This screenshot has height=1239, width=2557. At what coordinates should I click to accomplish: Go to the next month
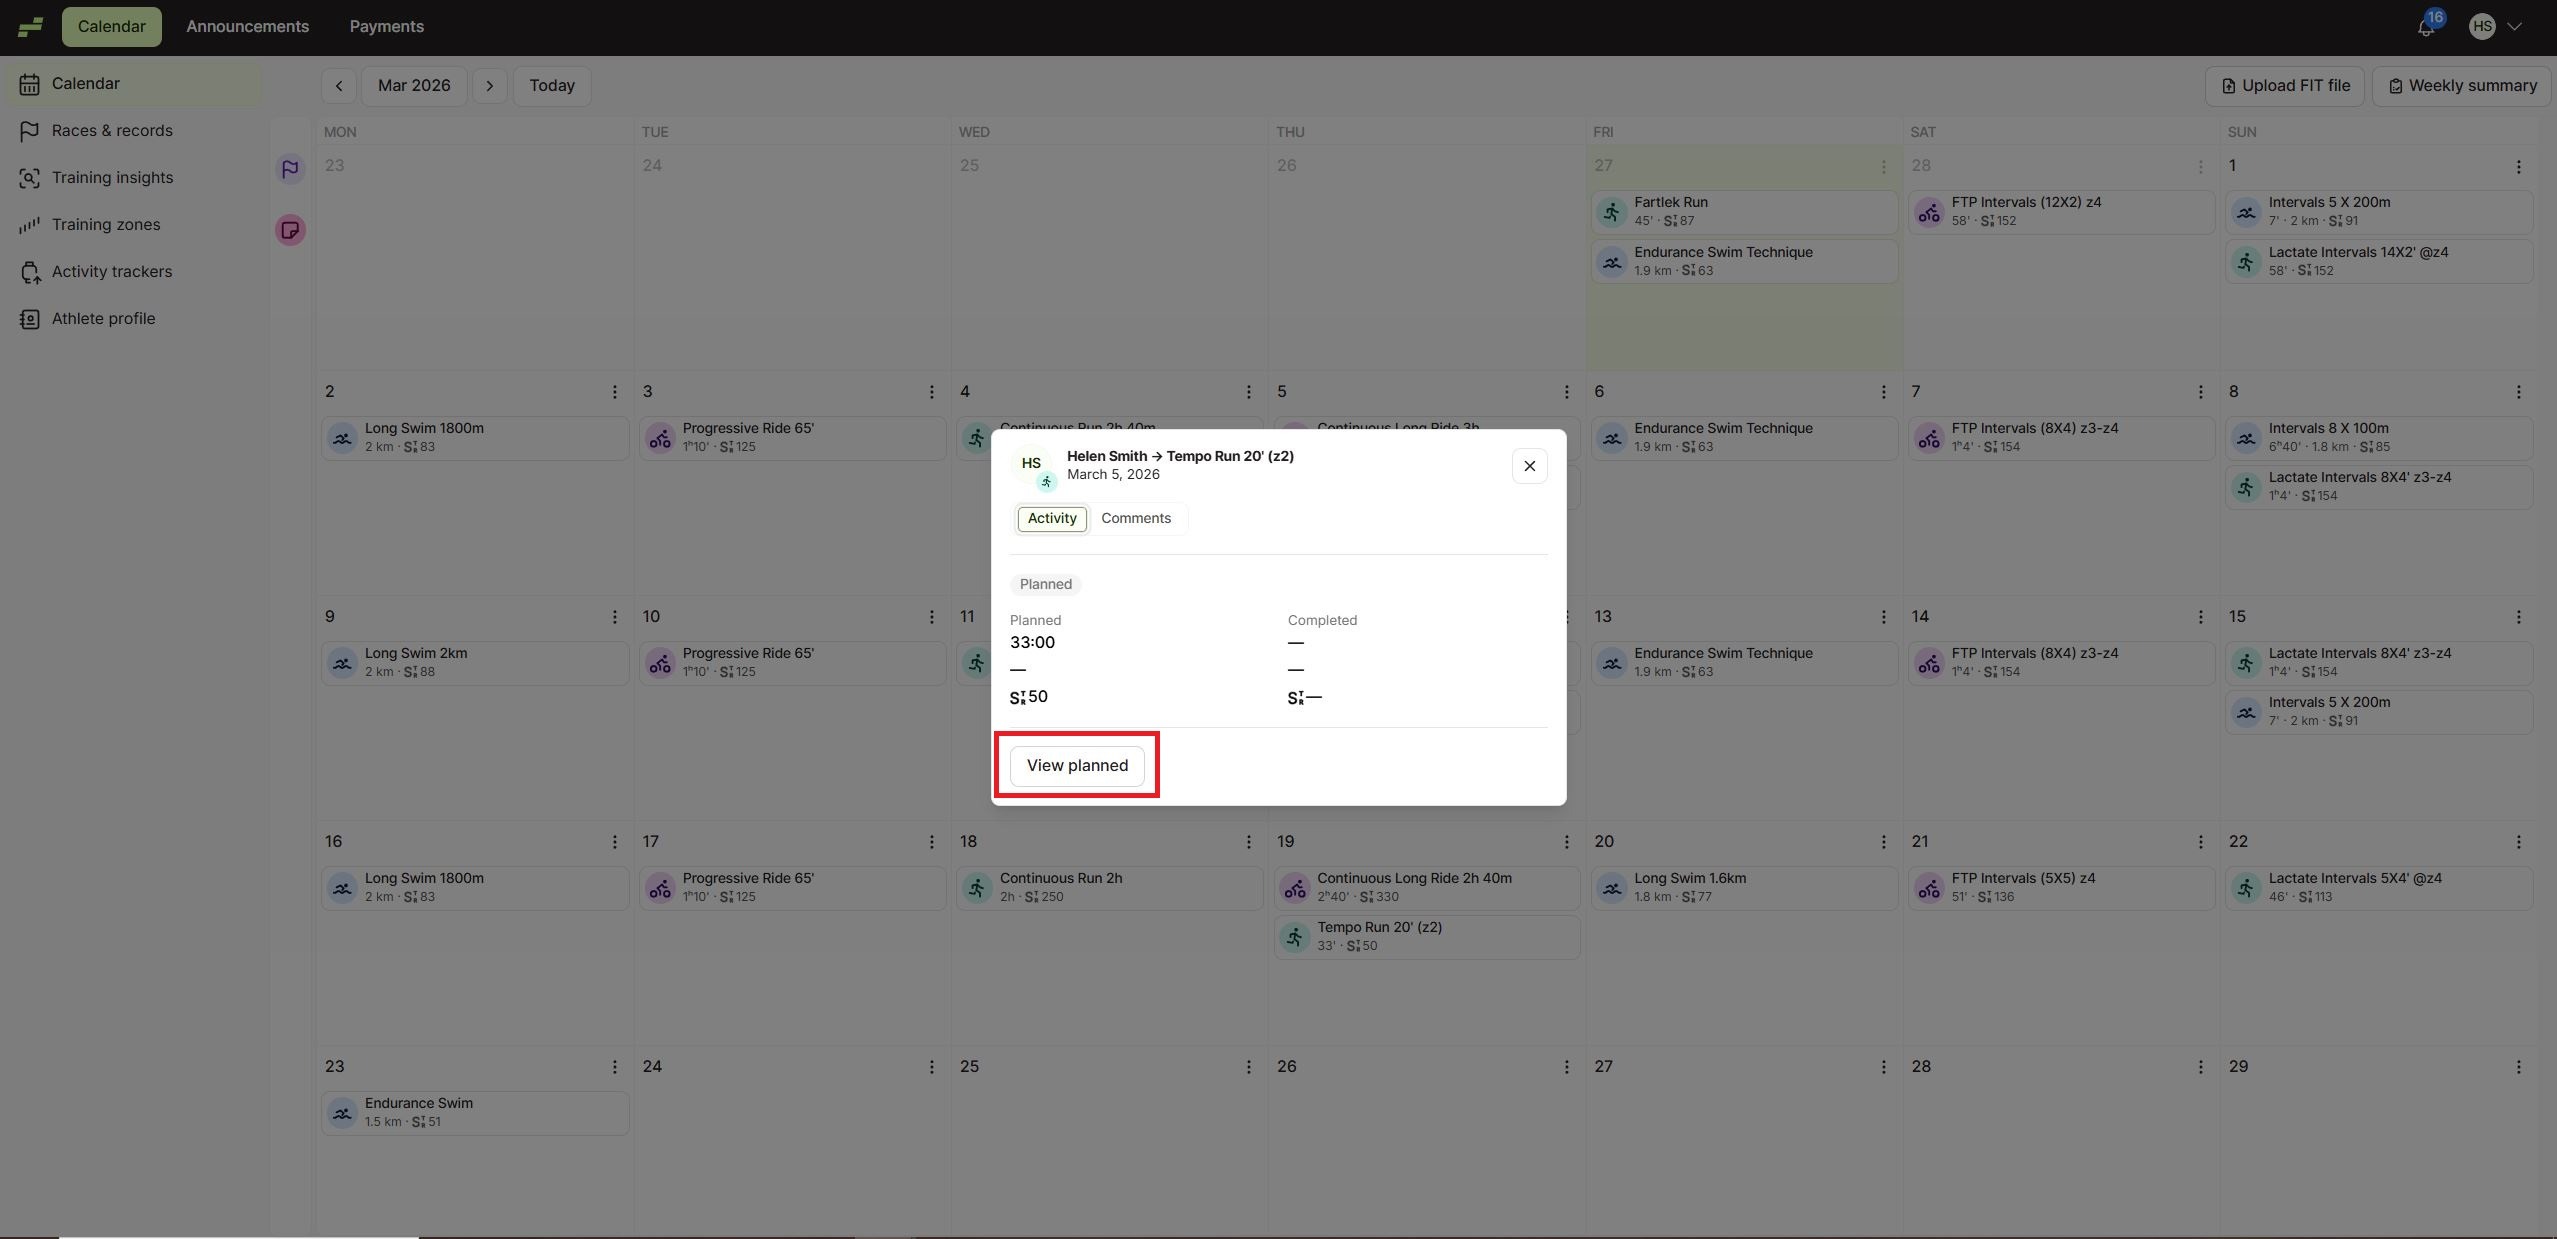pyautogui.click(x=489, y=86)
